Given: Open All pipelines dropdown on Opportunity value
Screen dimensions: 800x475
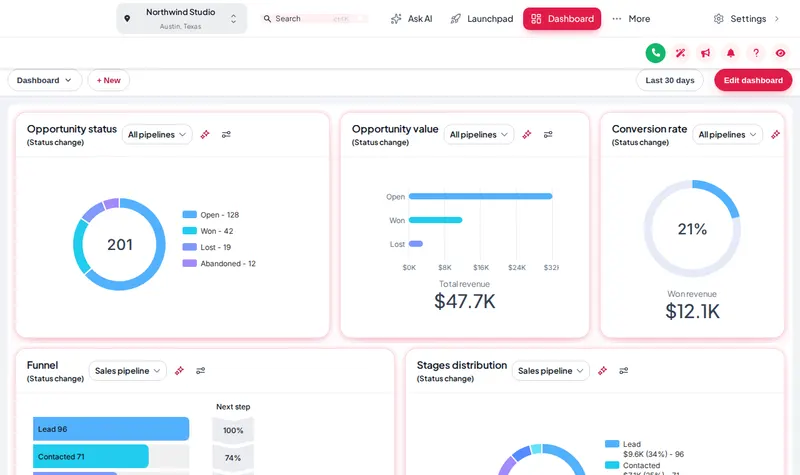Looking at the screenshot, I should [479, 134].
